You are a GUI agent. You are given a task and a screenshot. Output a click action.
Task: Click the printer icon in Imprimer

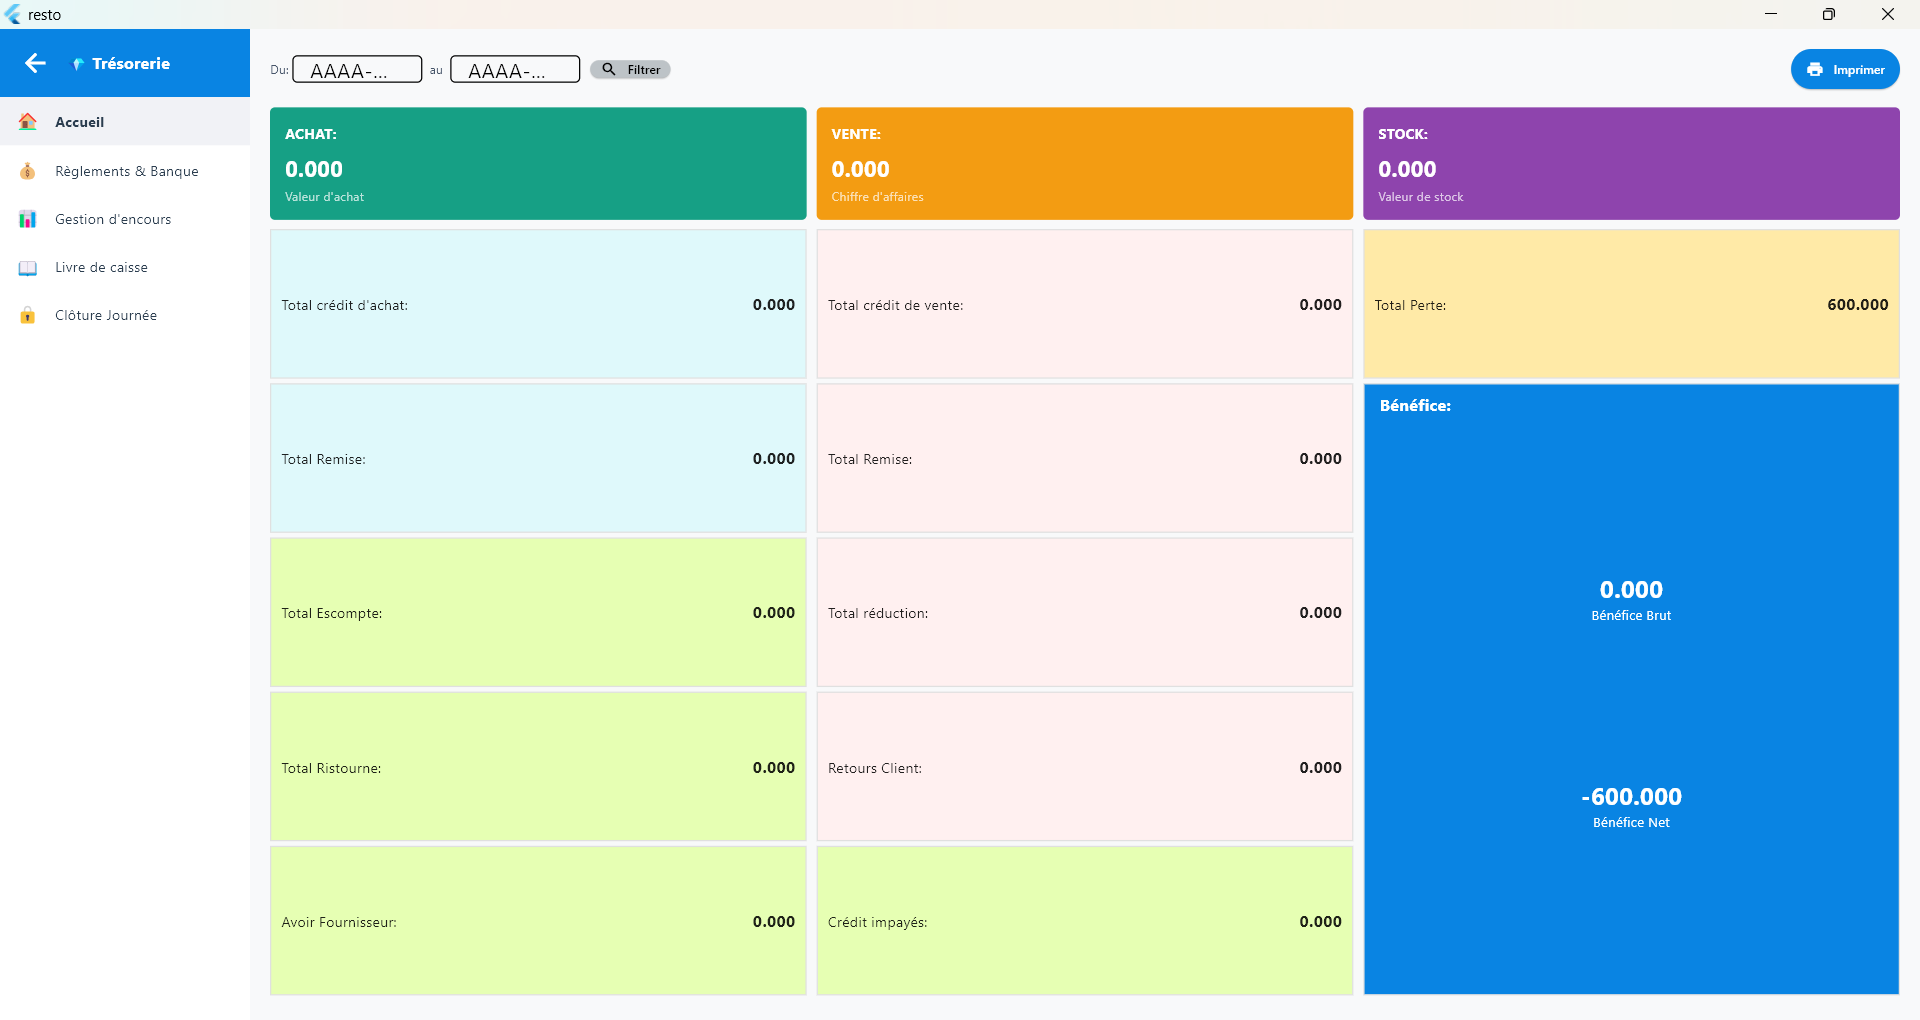pyautogui.click(x=1815, y=69)
